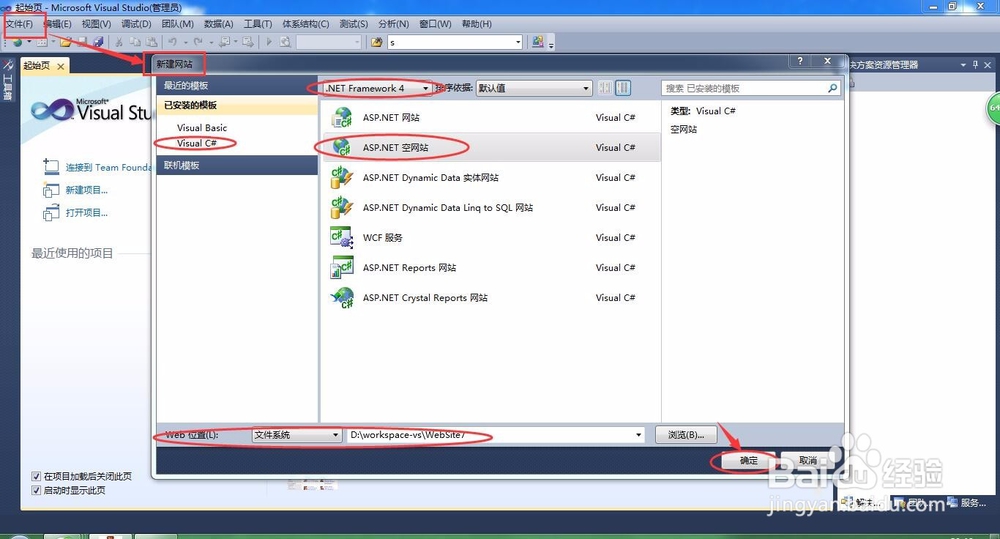Click the ASP.NET Dynamic Data 实体网站 template icon
The width and height of the screenshot is (1000, 539).
[x=342, y=177]
